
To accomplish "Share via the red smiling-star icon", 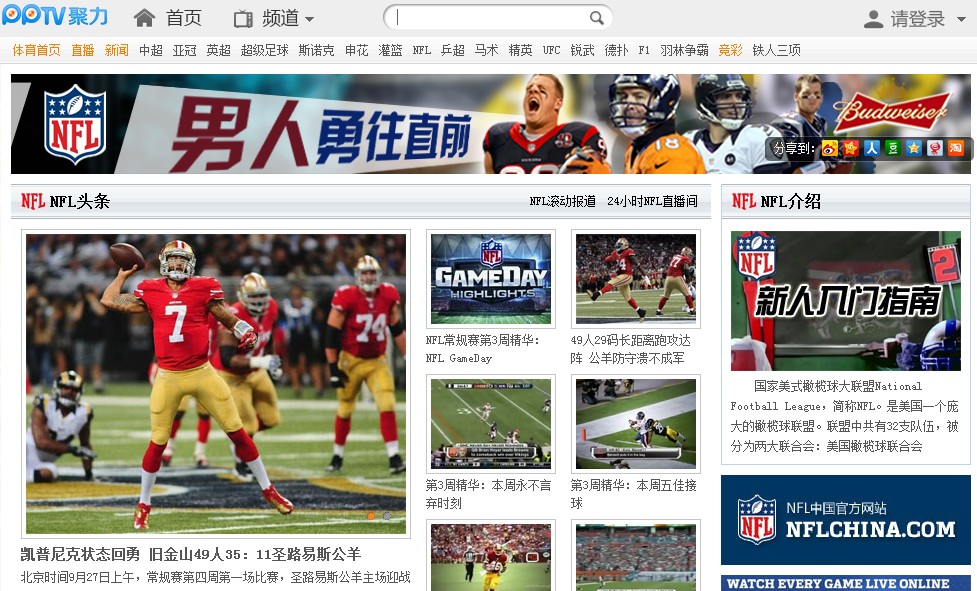I will point(851,148).
